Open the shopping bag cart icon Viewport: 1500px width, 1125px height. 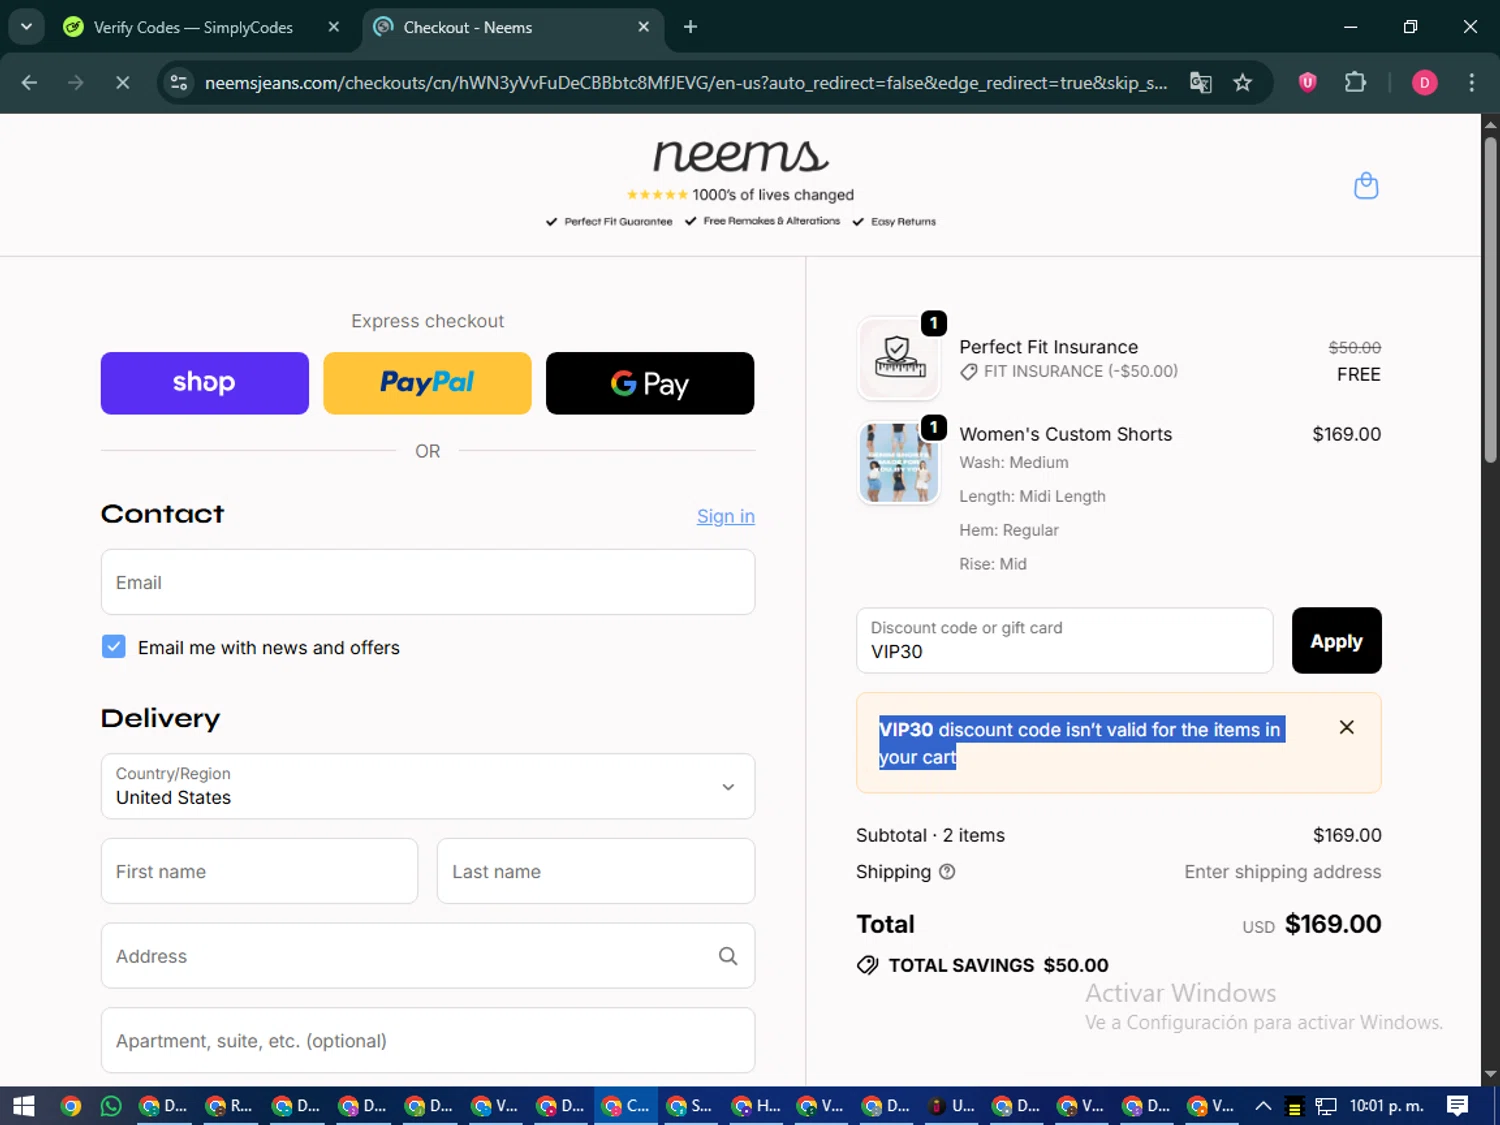(x=1366, y=186)
